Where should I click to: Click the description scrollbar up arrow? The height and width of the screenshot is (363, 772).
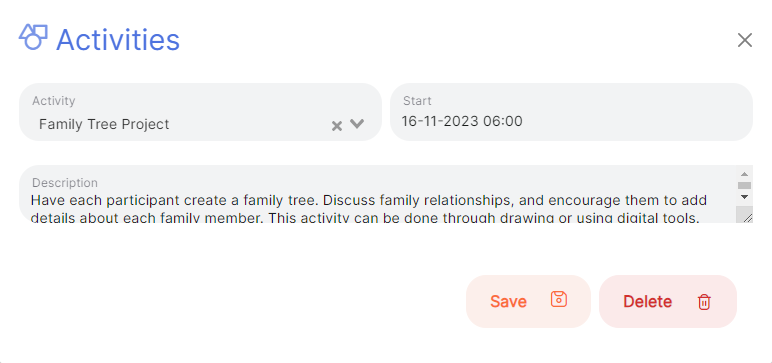(744, 174)
